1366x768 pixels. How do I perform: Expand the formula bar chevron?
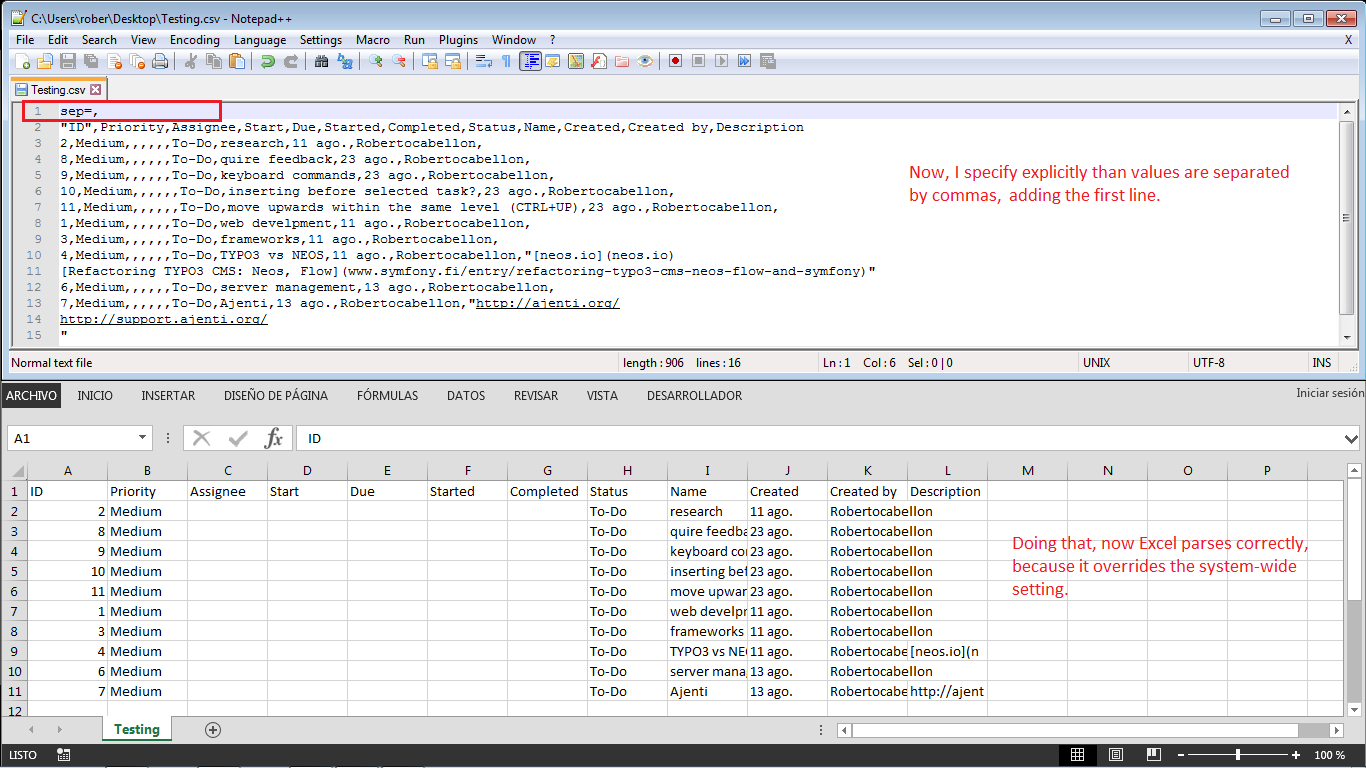click(1353, 439)
